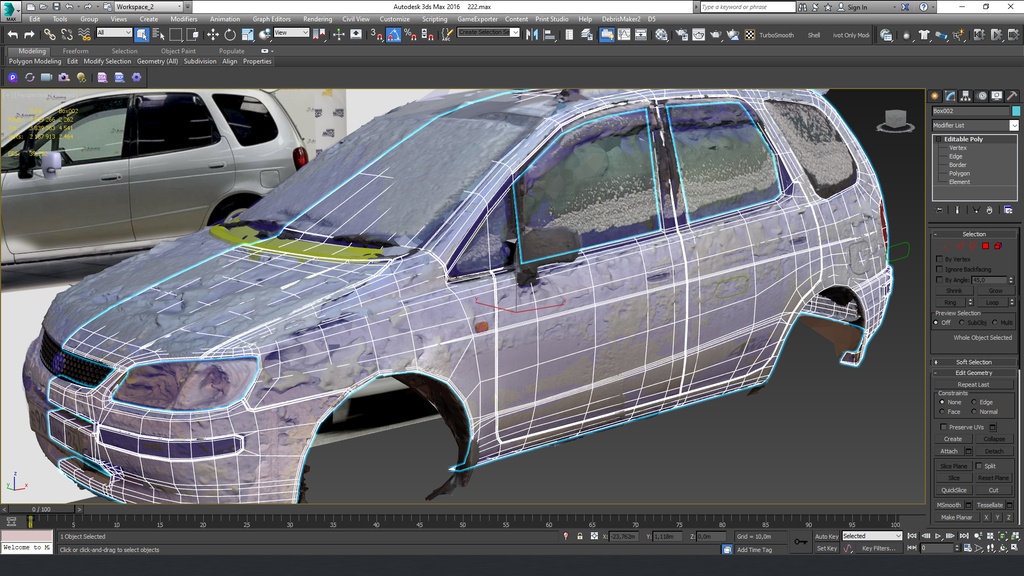Click the Undo icon in the toolbar

click(x=14, y=35)
